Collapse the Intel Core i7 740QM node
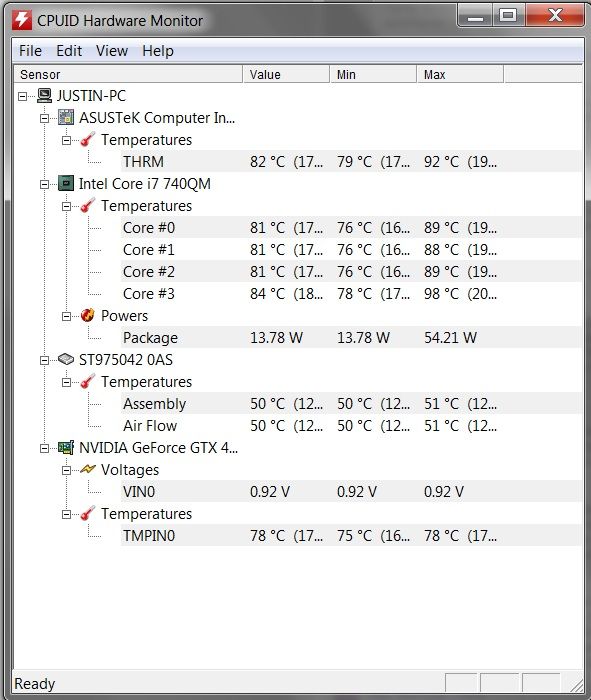Image resolution: width=591 pixels, height=700 pixels. coord(44,184)
